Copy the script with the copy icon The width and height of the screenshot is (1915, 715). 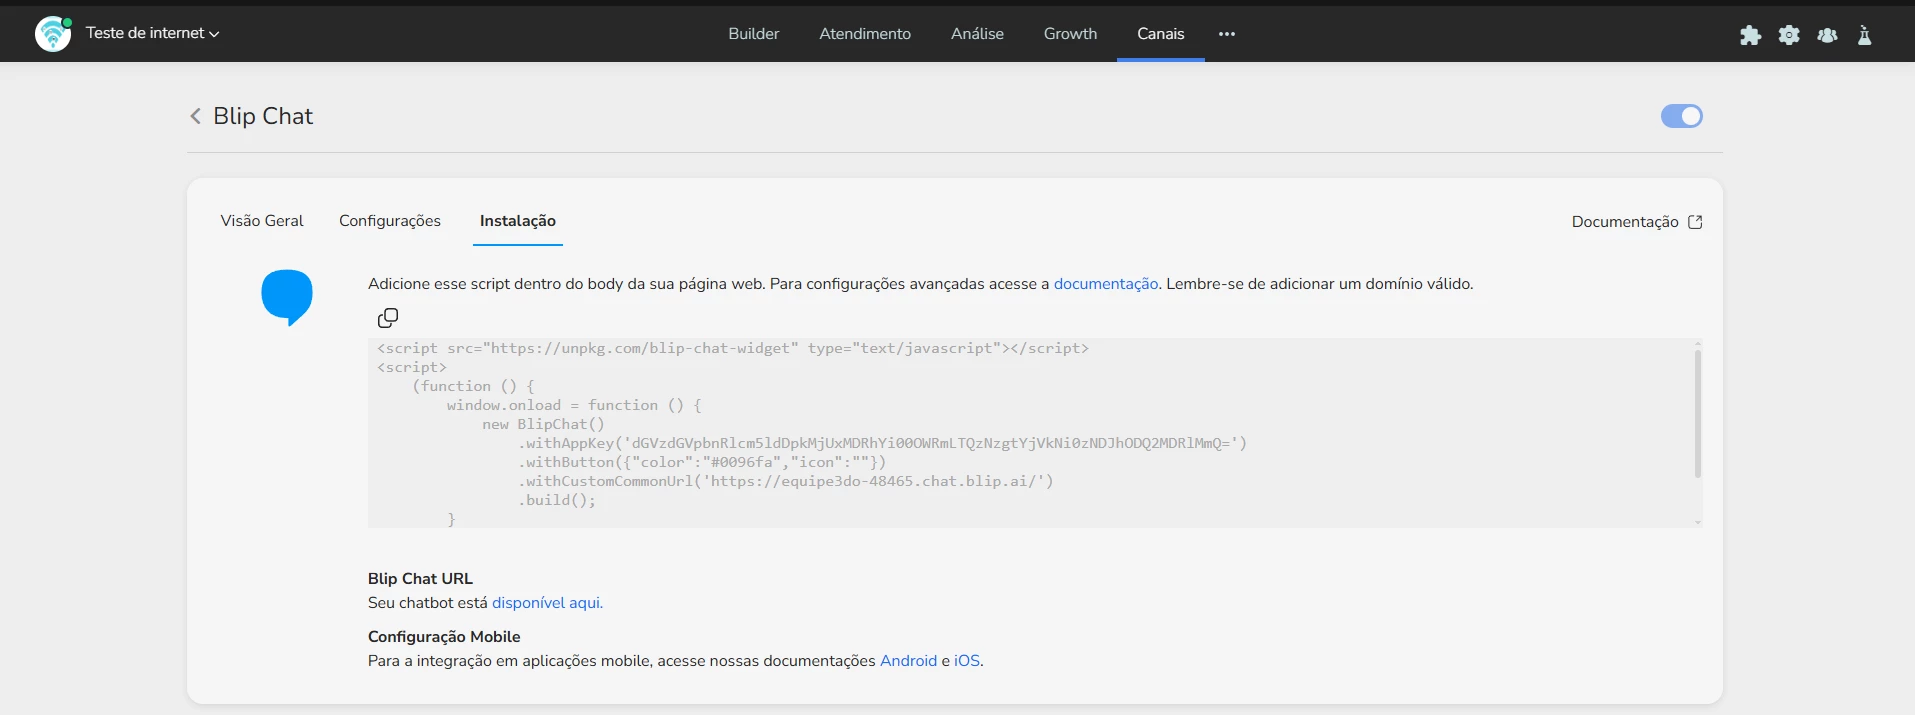[x=388, y=318]
